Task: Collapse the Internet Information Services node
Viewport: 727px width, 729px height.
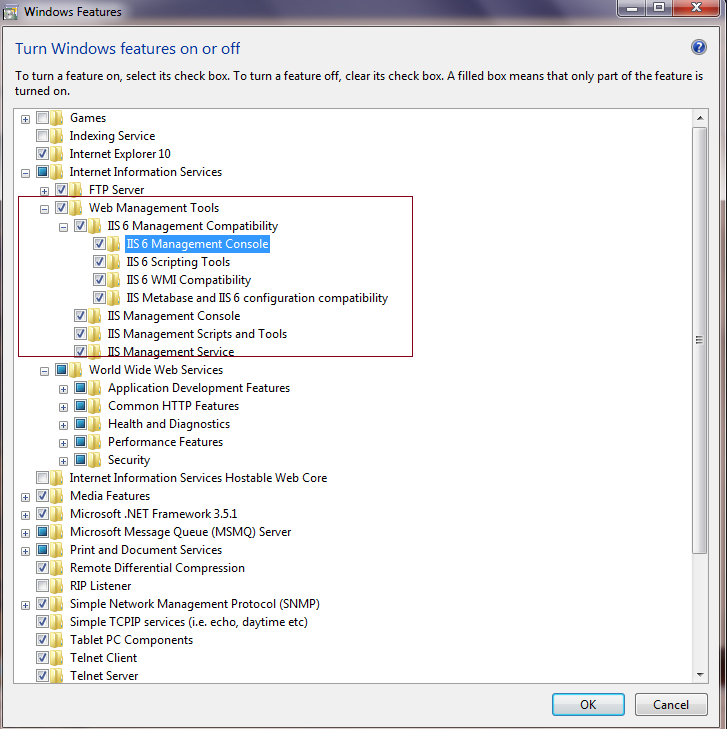Action: [26, 173]
